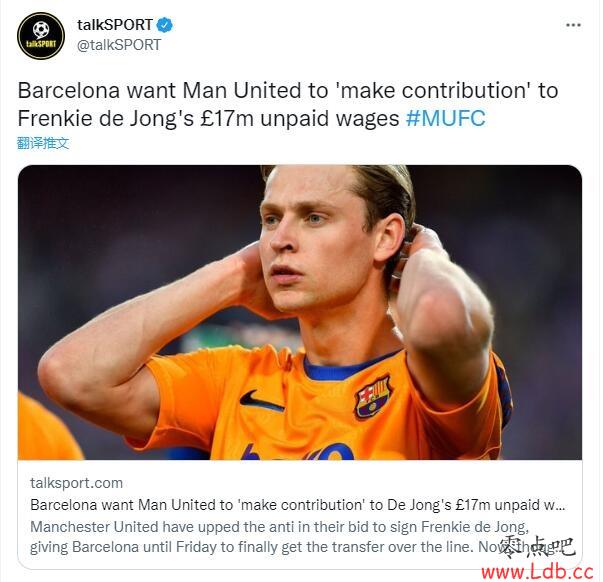This screenshot has width=603, height=582.
Task: Click the teammate's orange shirt at the photo edge
Action: pyautogui.click(x=48, y=427)
